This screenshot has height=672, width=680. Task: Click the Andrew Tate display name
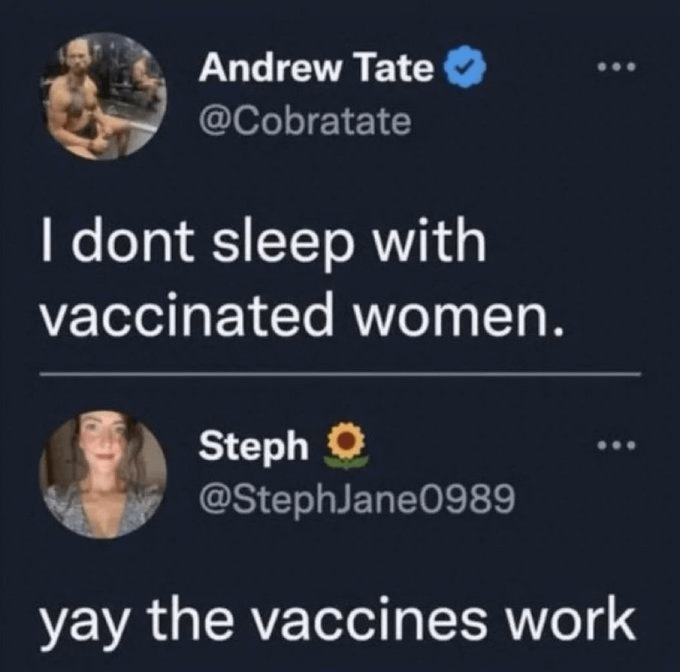tap(317, 71)
